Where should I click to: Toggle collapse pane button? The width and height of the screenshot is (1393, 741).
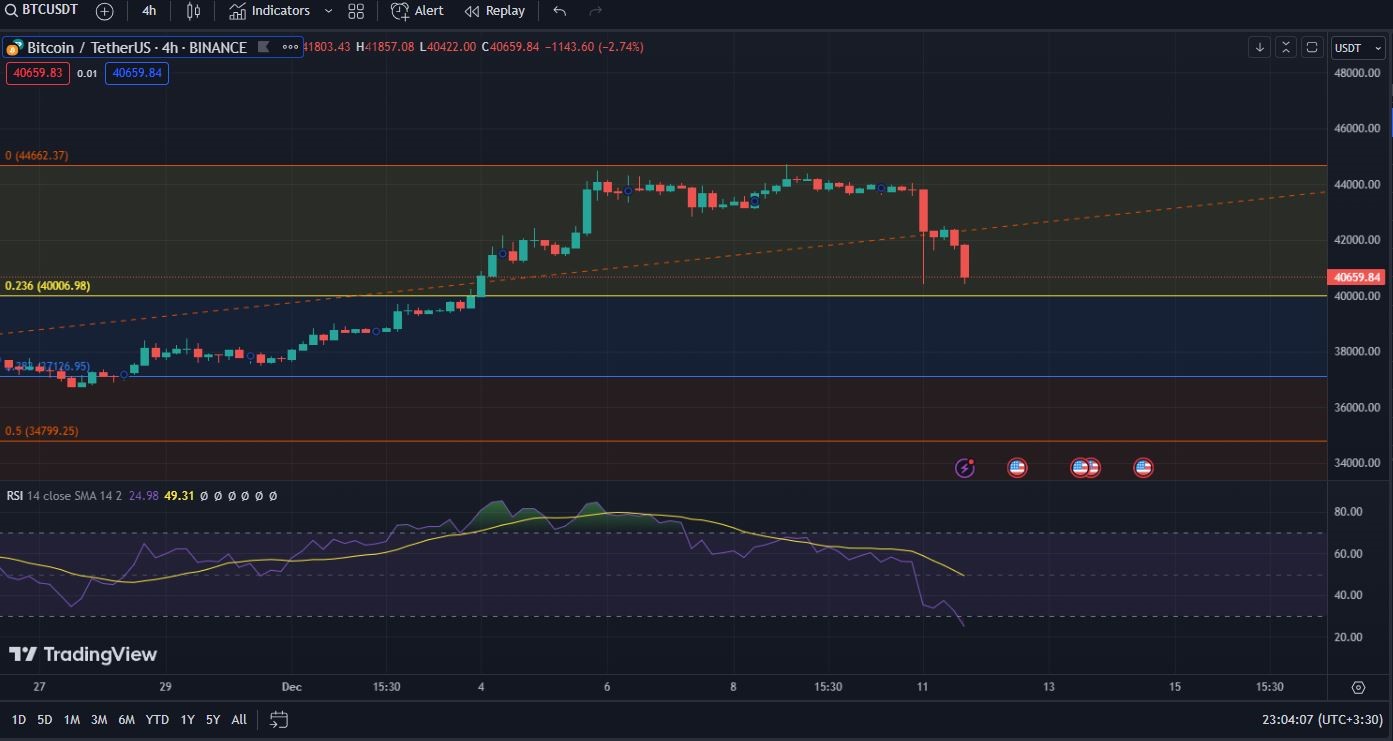(x=1286, y=47)
